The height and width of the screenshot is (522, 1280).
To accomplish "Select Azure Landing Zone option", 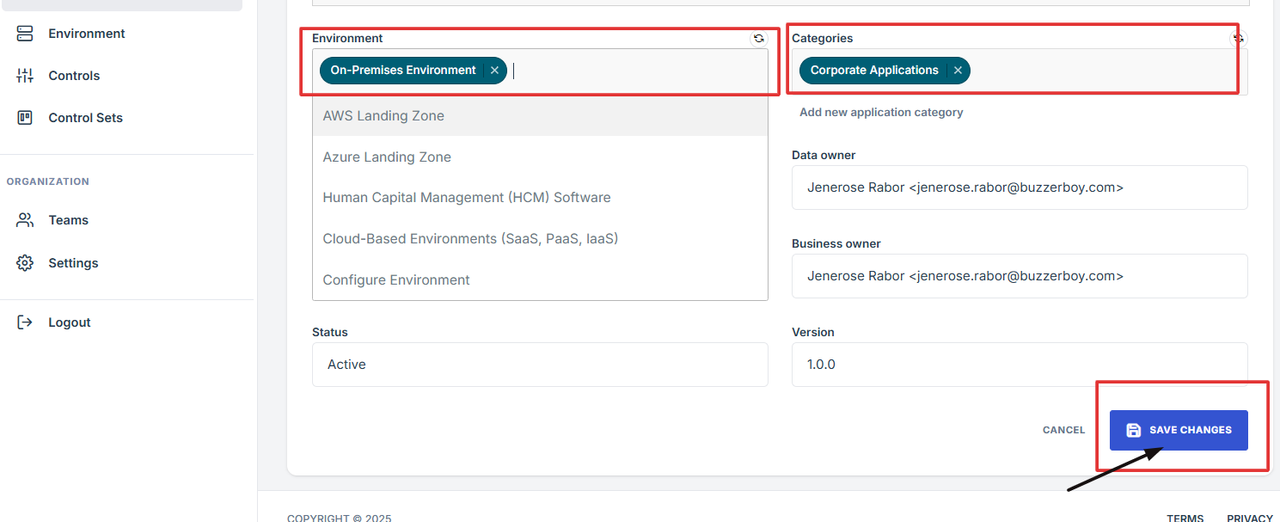I will (x=386, y=157).
